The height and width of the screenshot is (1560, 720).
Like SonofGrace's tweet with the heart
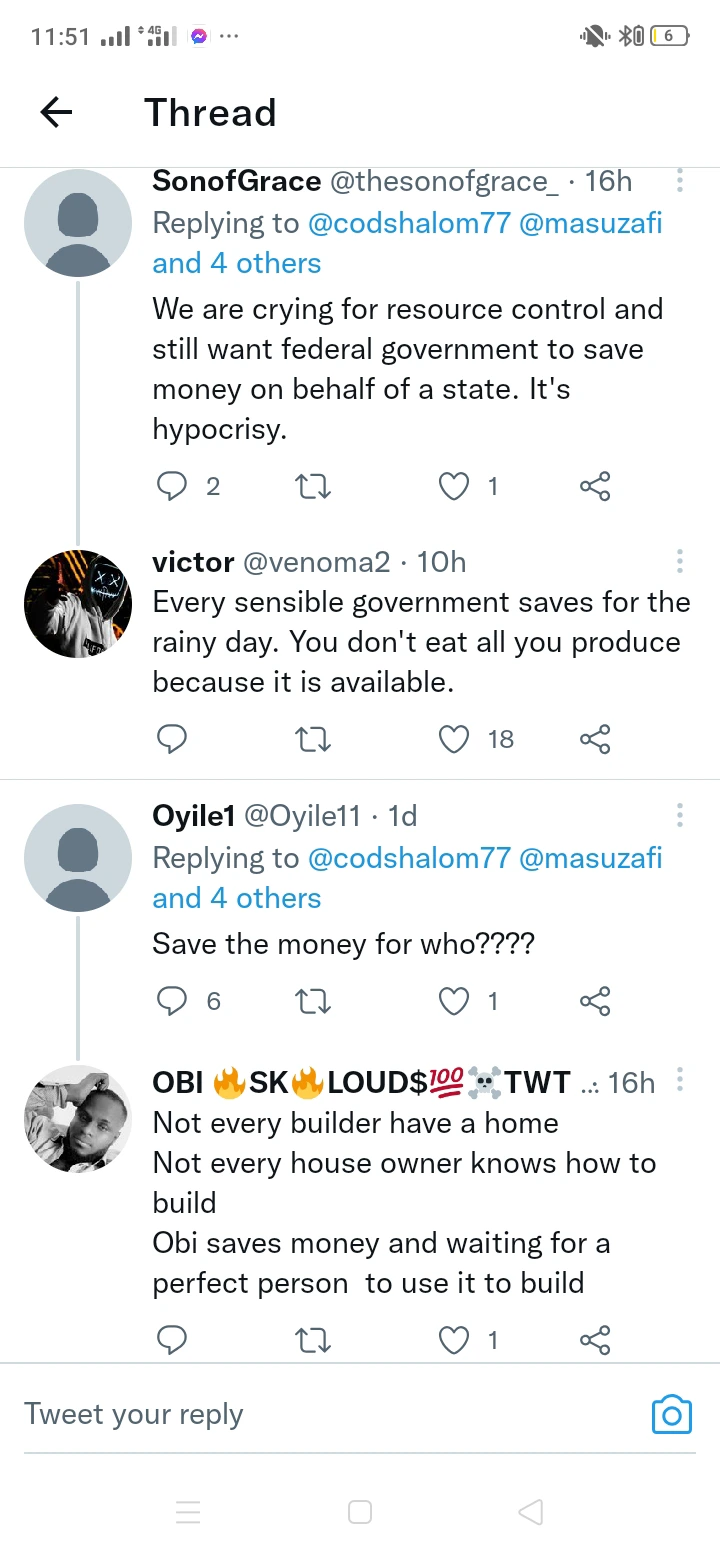[x=455, y=486]
